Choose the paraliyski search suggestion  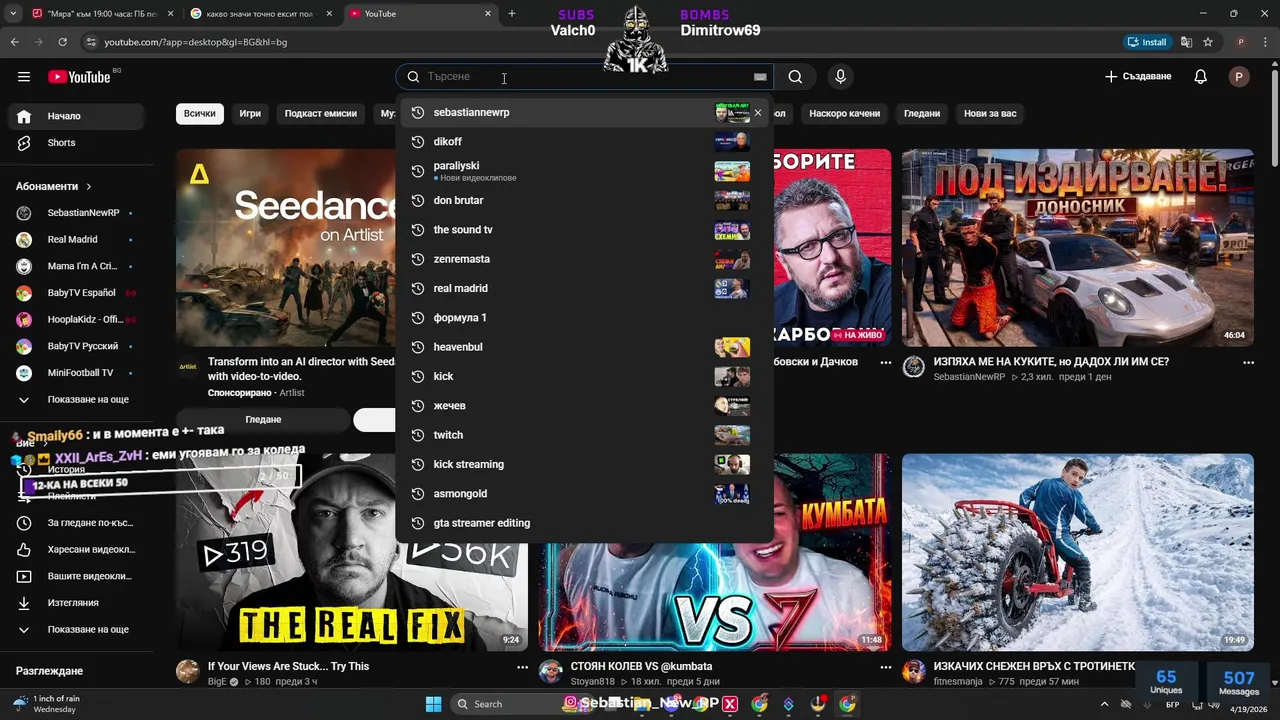[585, 171]
